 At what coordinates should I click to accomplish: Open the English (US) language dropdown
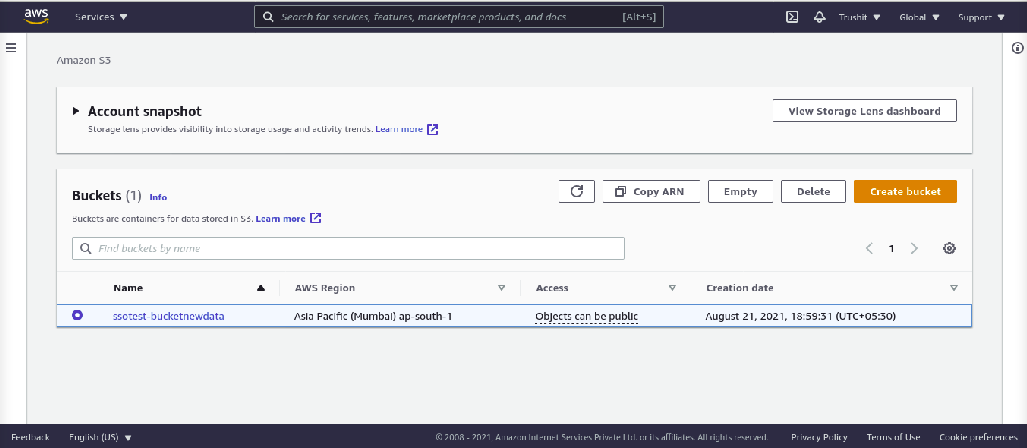point(100,437)
